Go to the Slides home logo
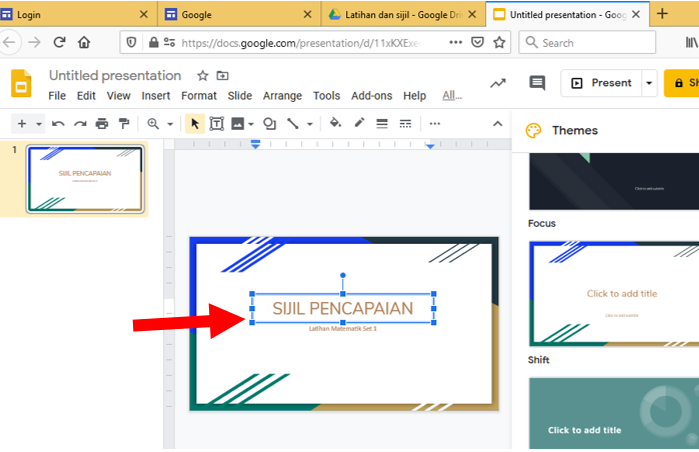The image size is (699, 452). click(21, 83)
